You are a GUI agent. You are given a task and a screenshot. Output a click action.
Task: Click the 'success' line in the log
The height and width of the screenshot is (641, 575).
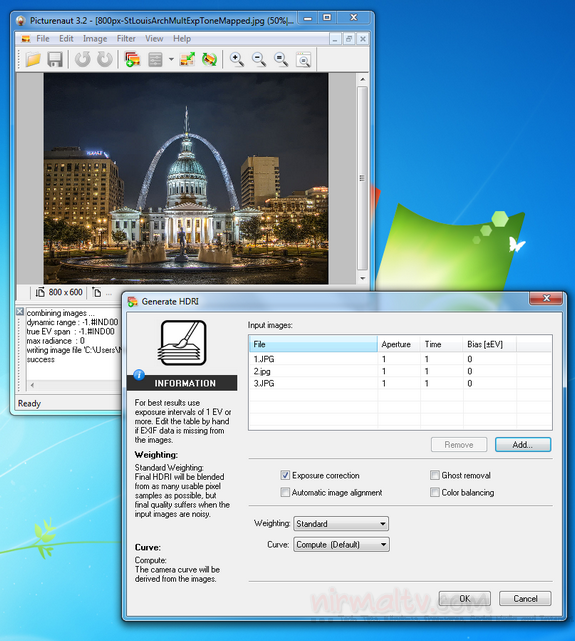(40, 360)
